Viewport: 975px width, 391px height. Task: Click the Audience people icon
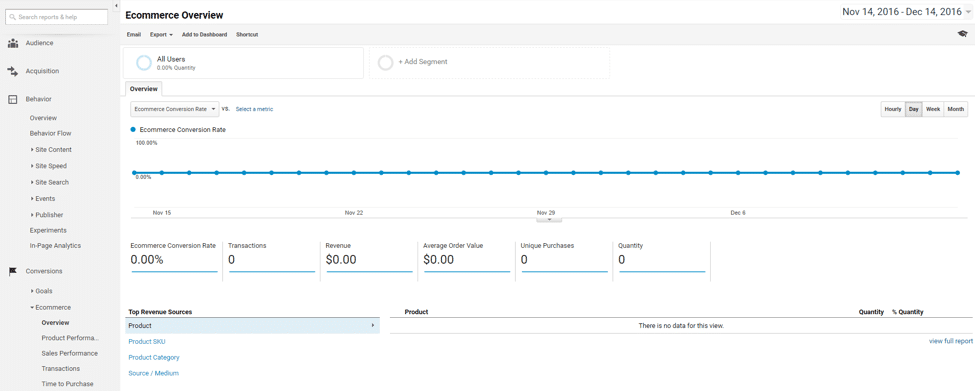[x=12, y=44]
